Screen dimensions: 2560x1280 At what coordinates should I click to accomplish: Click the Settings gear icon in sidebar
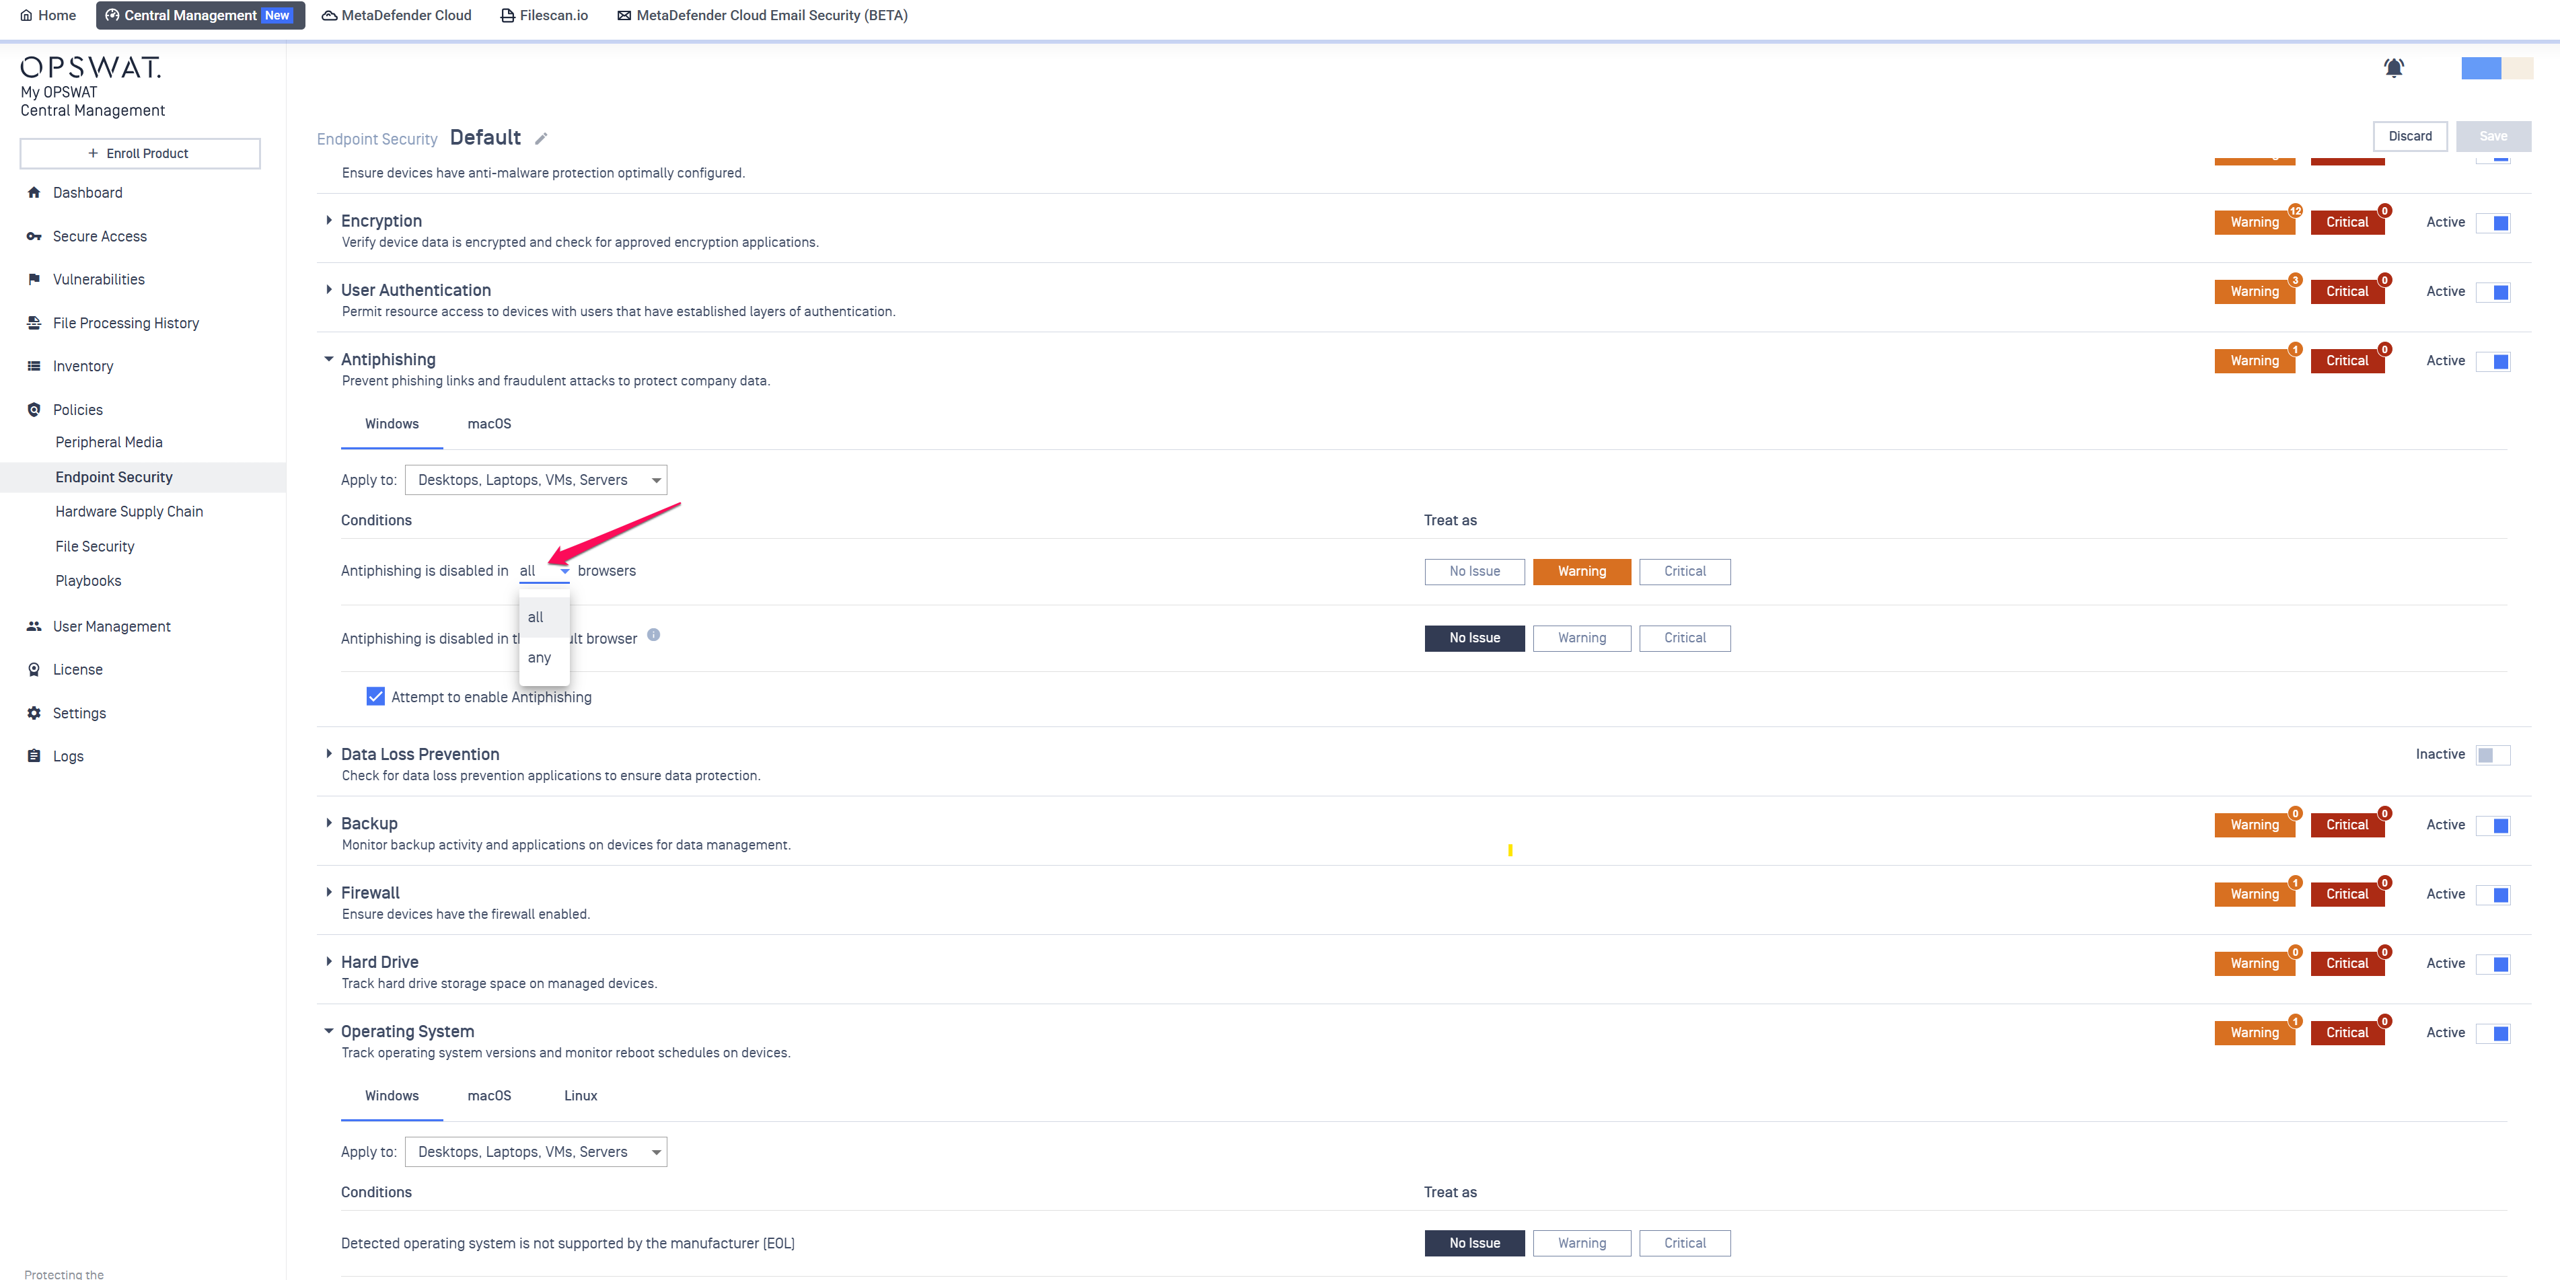click(x=34, y=713)
